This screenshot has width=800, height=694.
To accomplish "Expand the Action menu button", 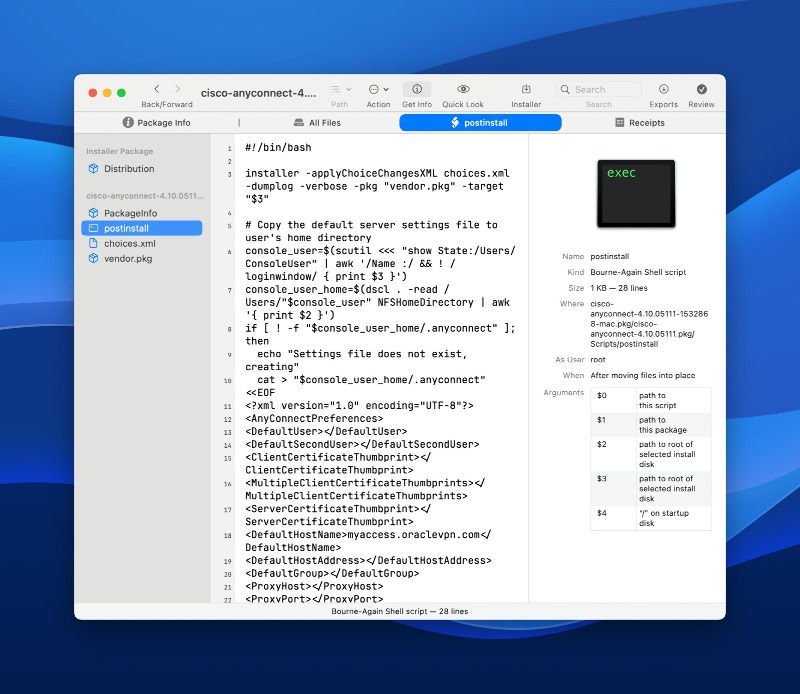I will tap(378, 89).
